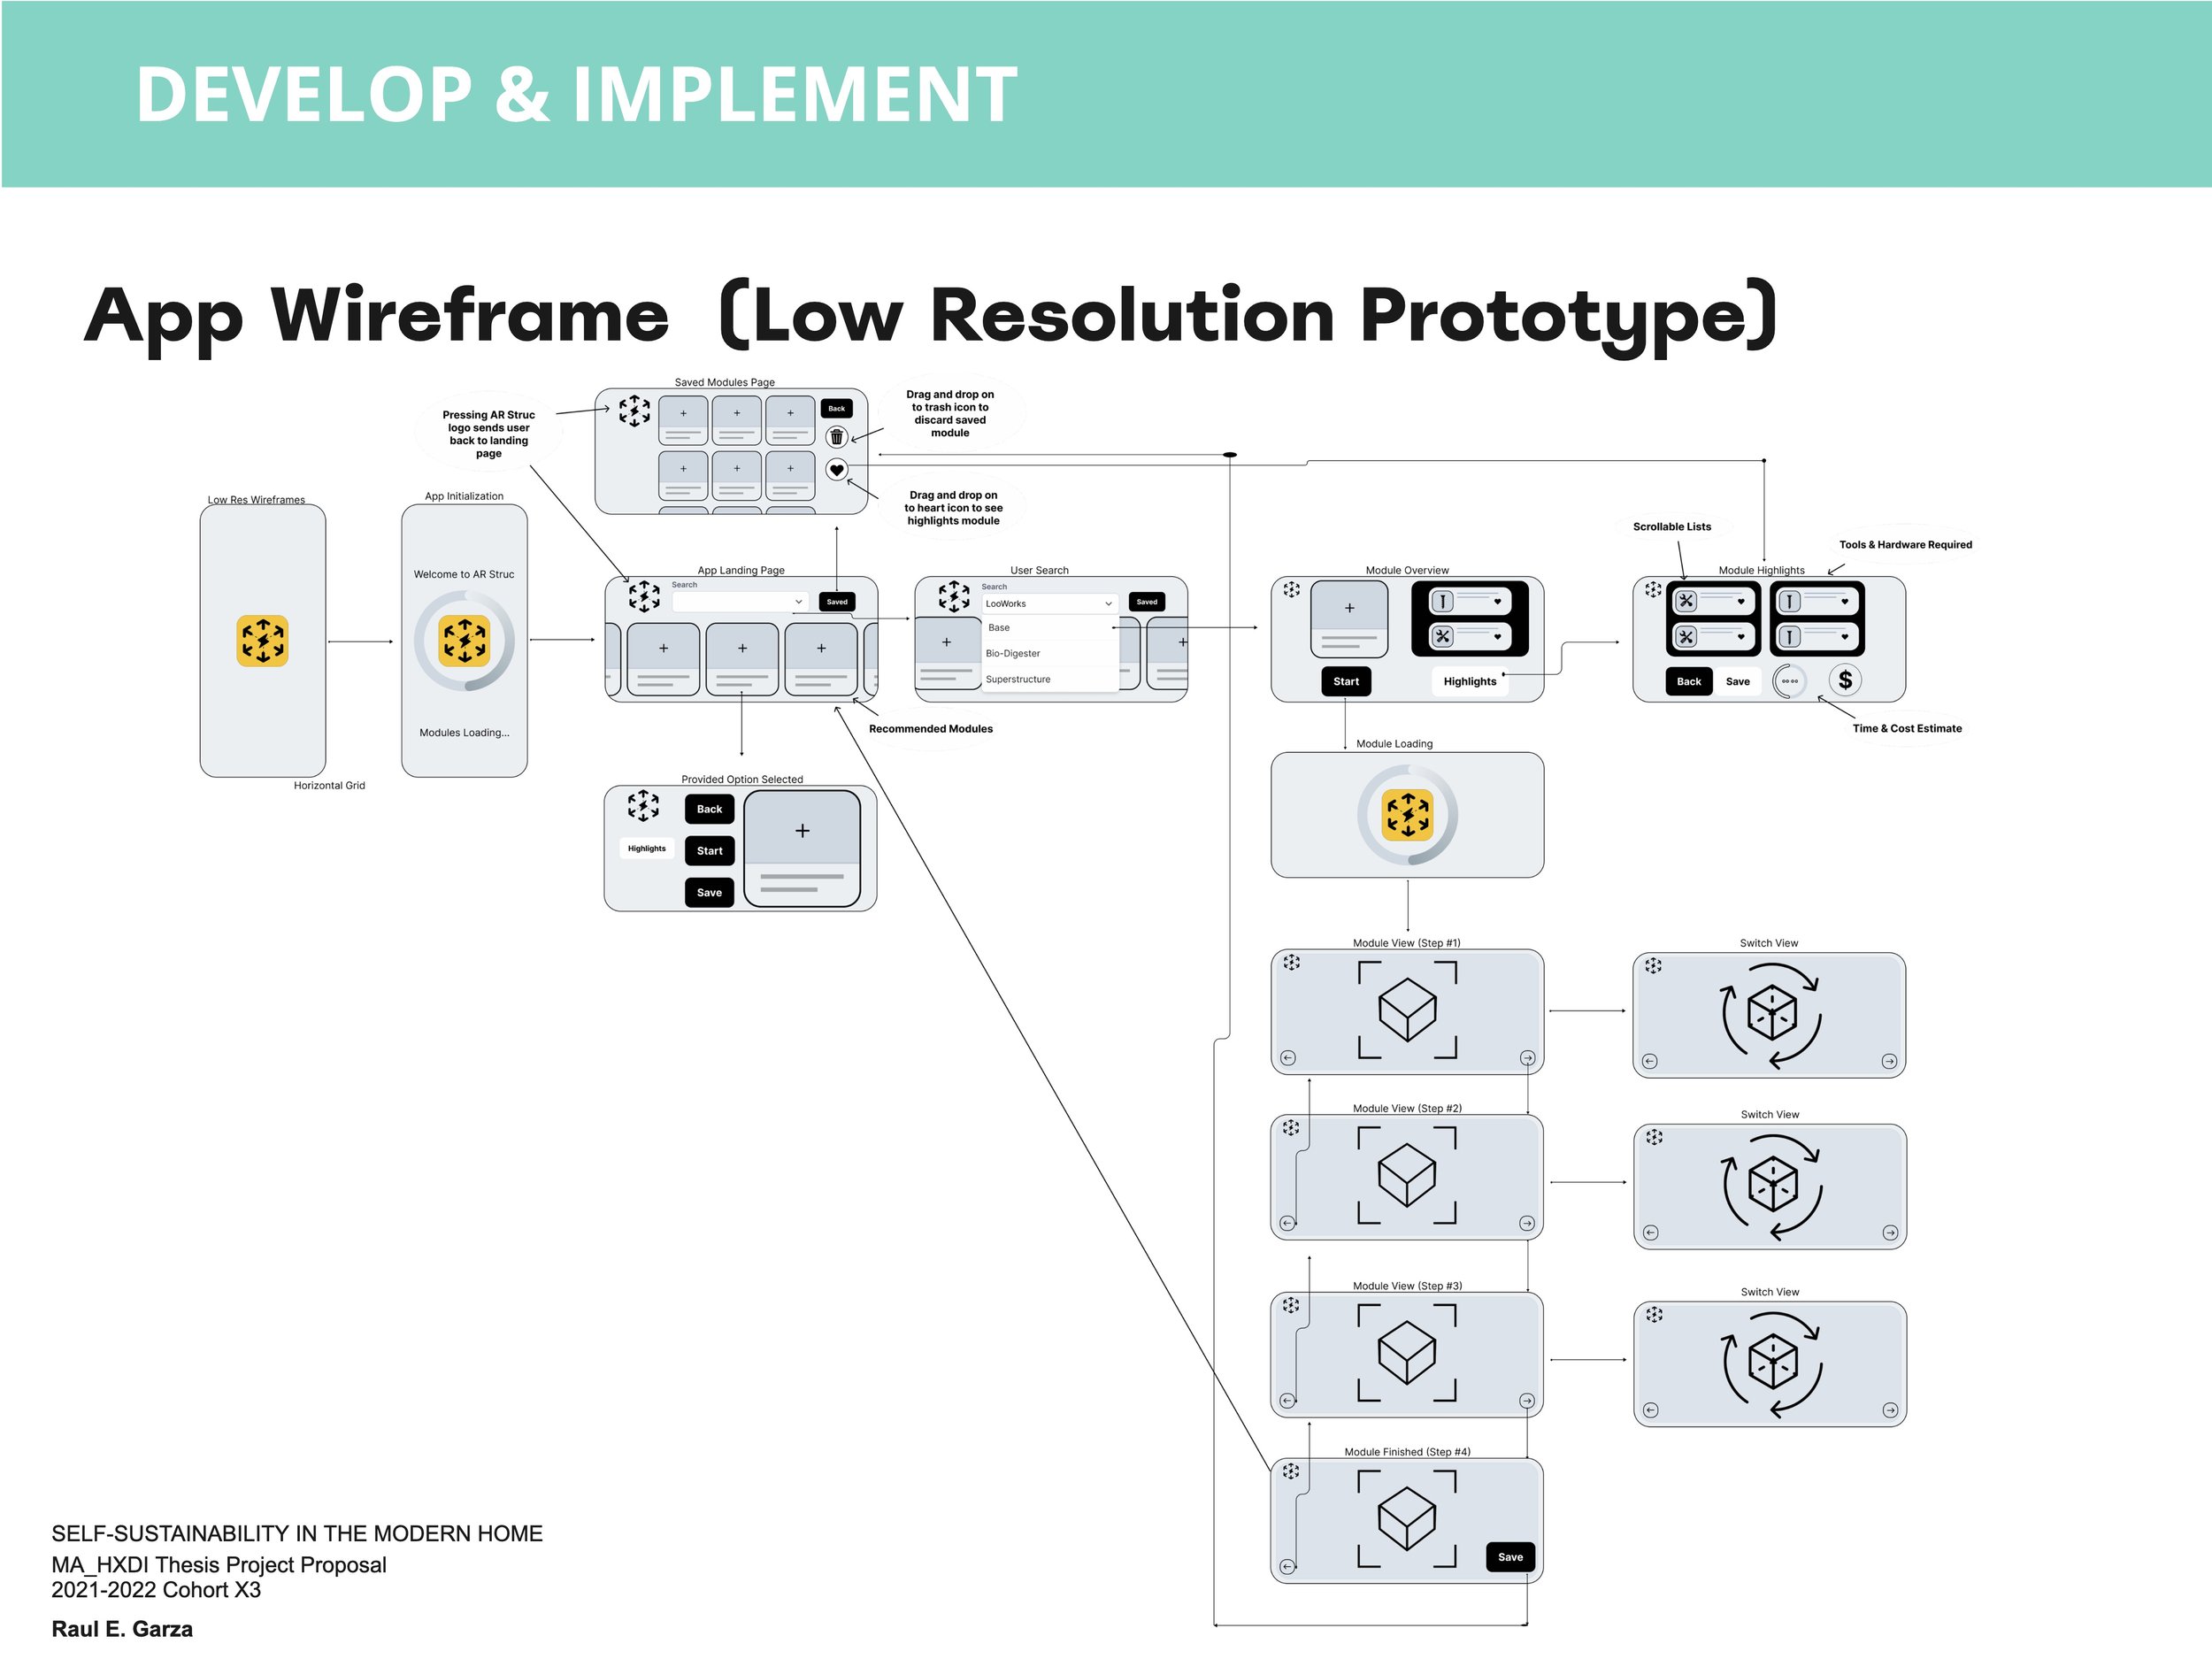
Task: Click Start button on Provided Option Selected
Action: pos(710,851)
